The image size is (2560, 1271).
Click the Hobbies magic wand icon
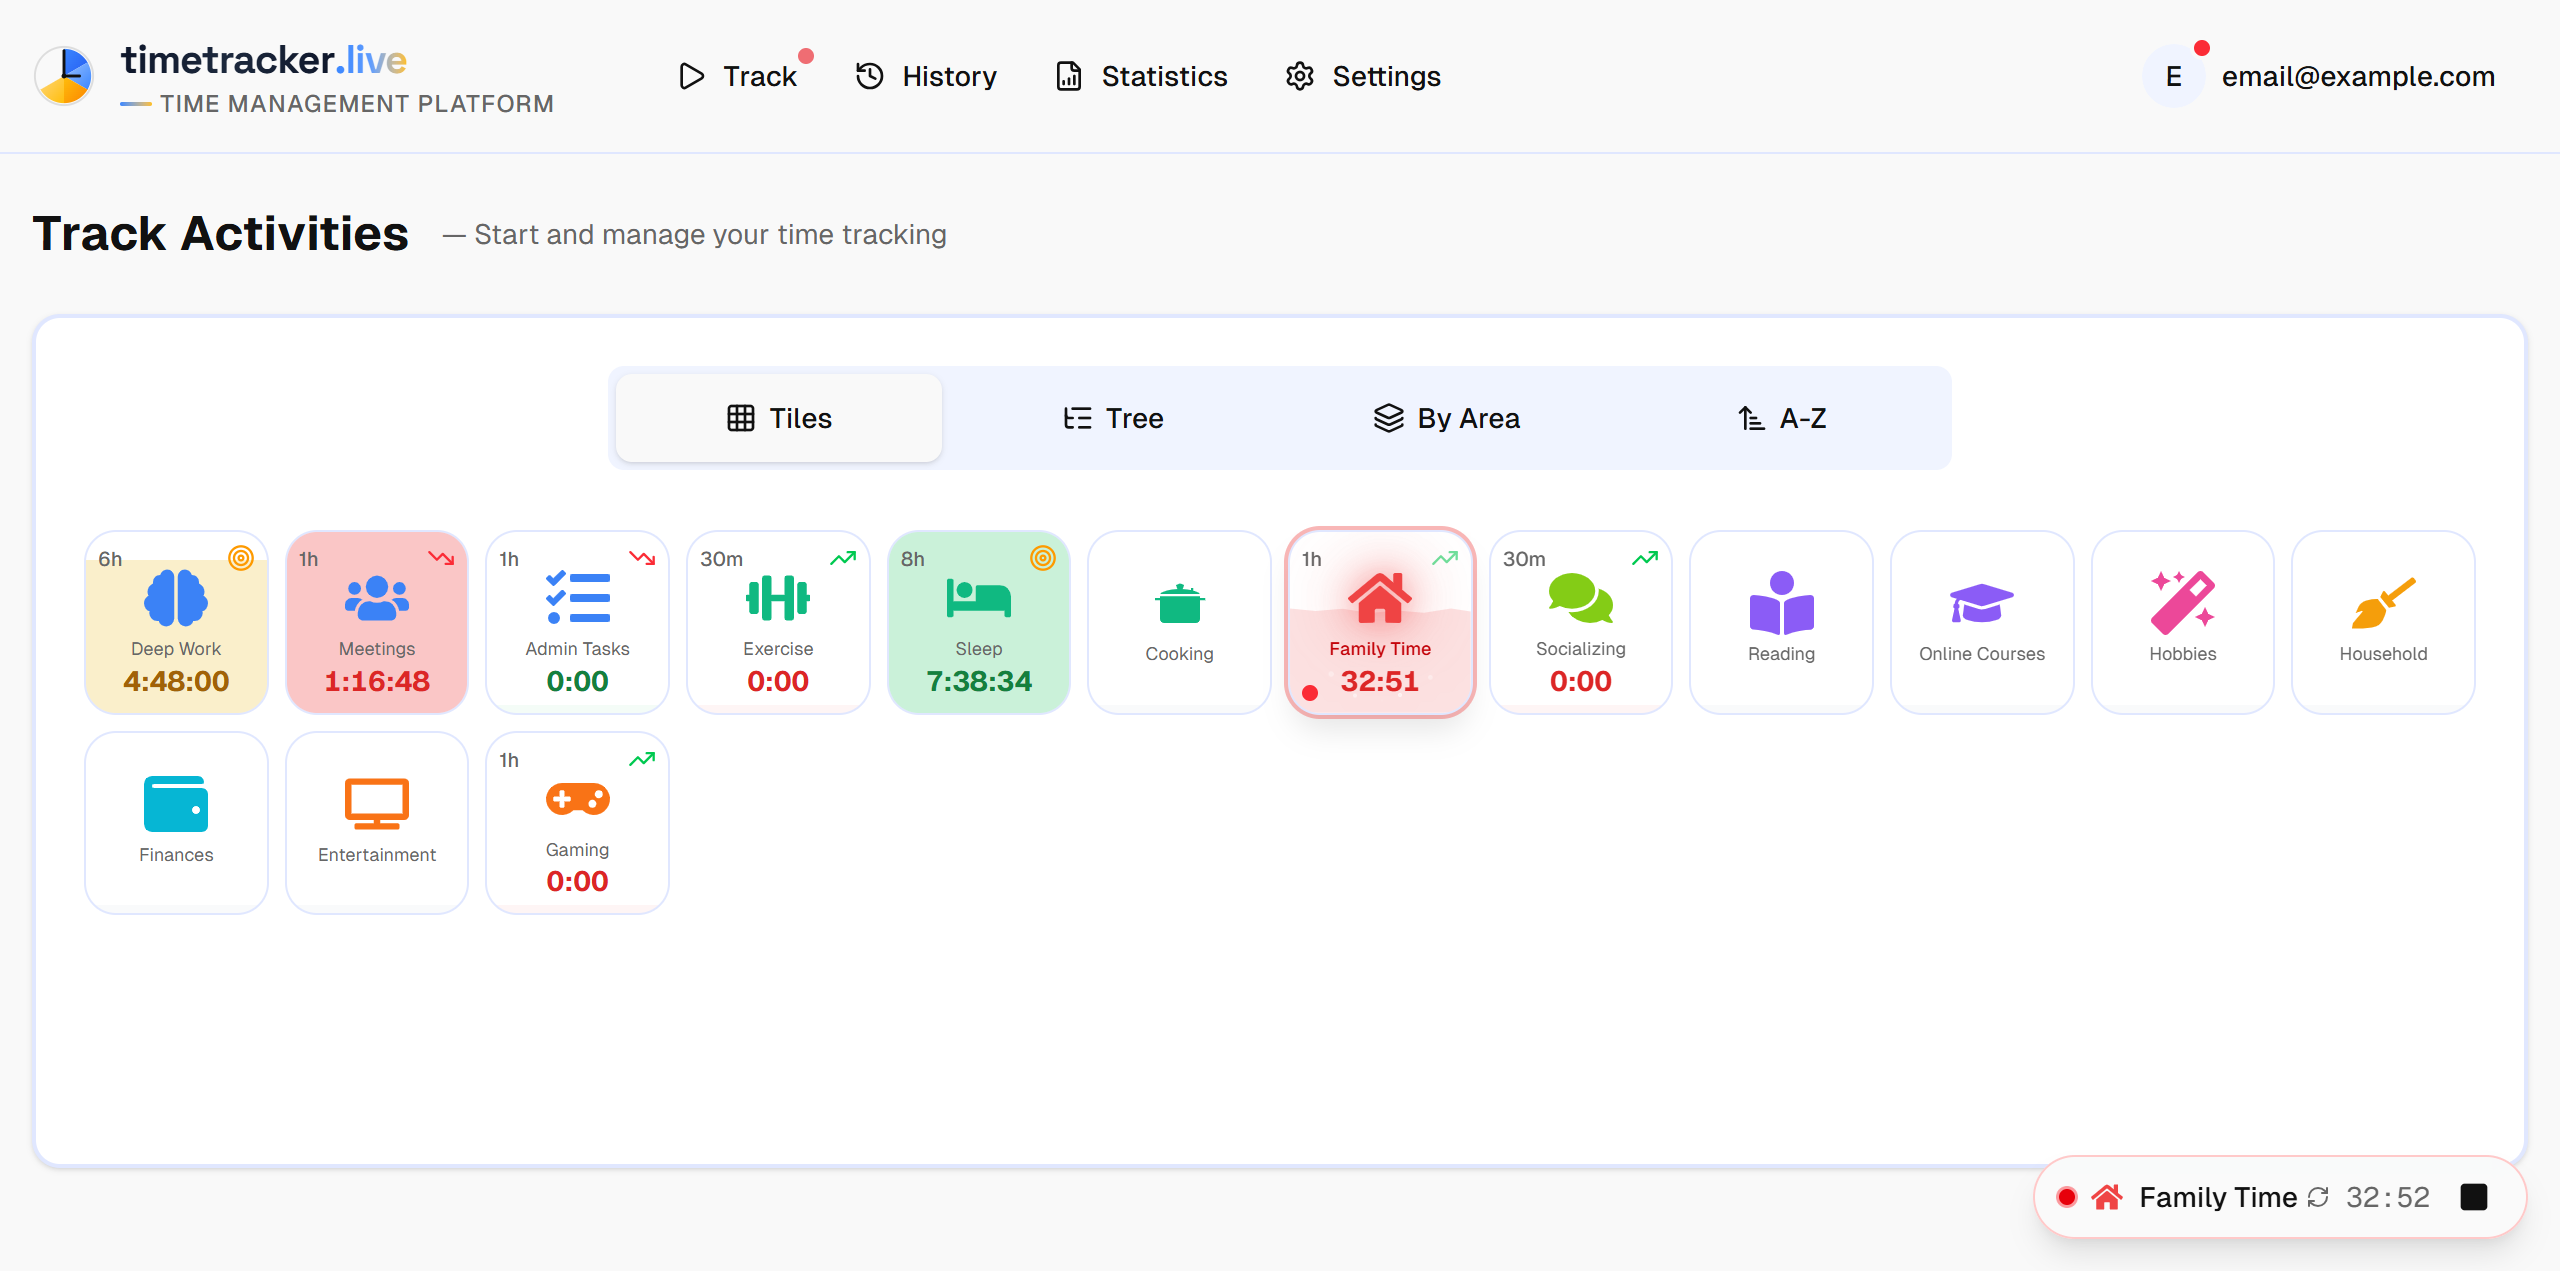pos(2182,602)
